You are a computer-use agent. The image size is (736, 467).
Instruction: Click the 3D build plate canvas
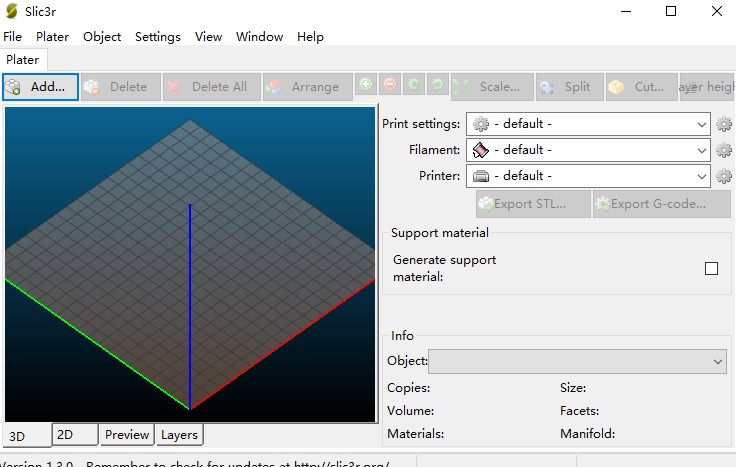190,264
